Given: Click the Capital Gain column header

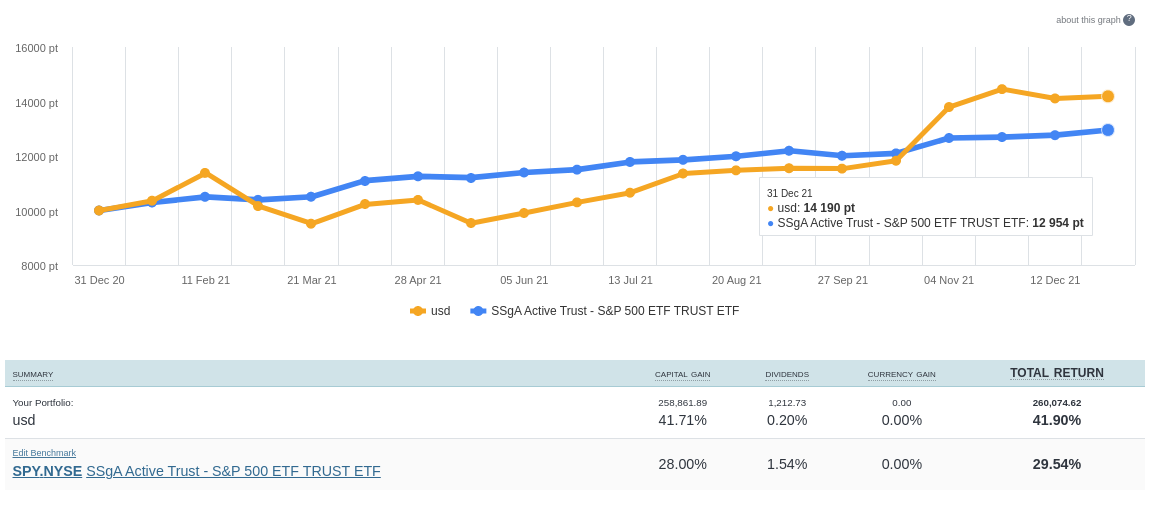Looking at the screenshot, I should (682, 375).
